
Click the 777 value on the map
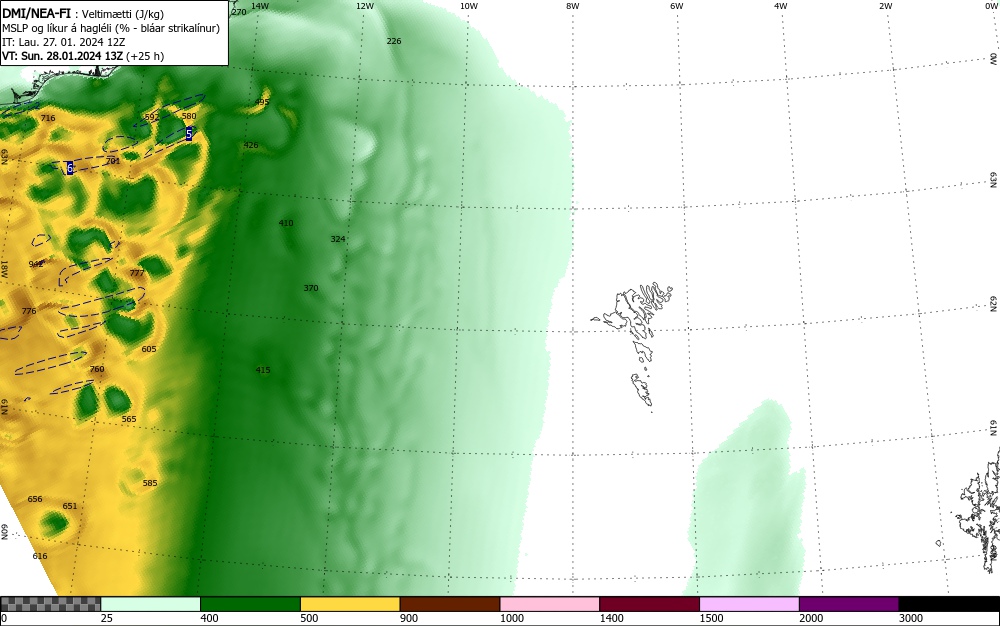point(136,273)
